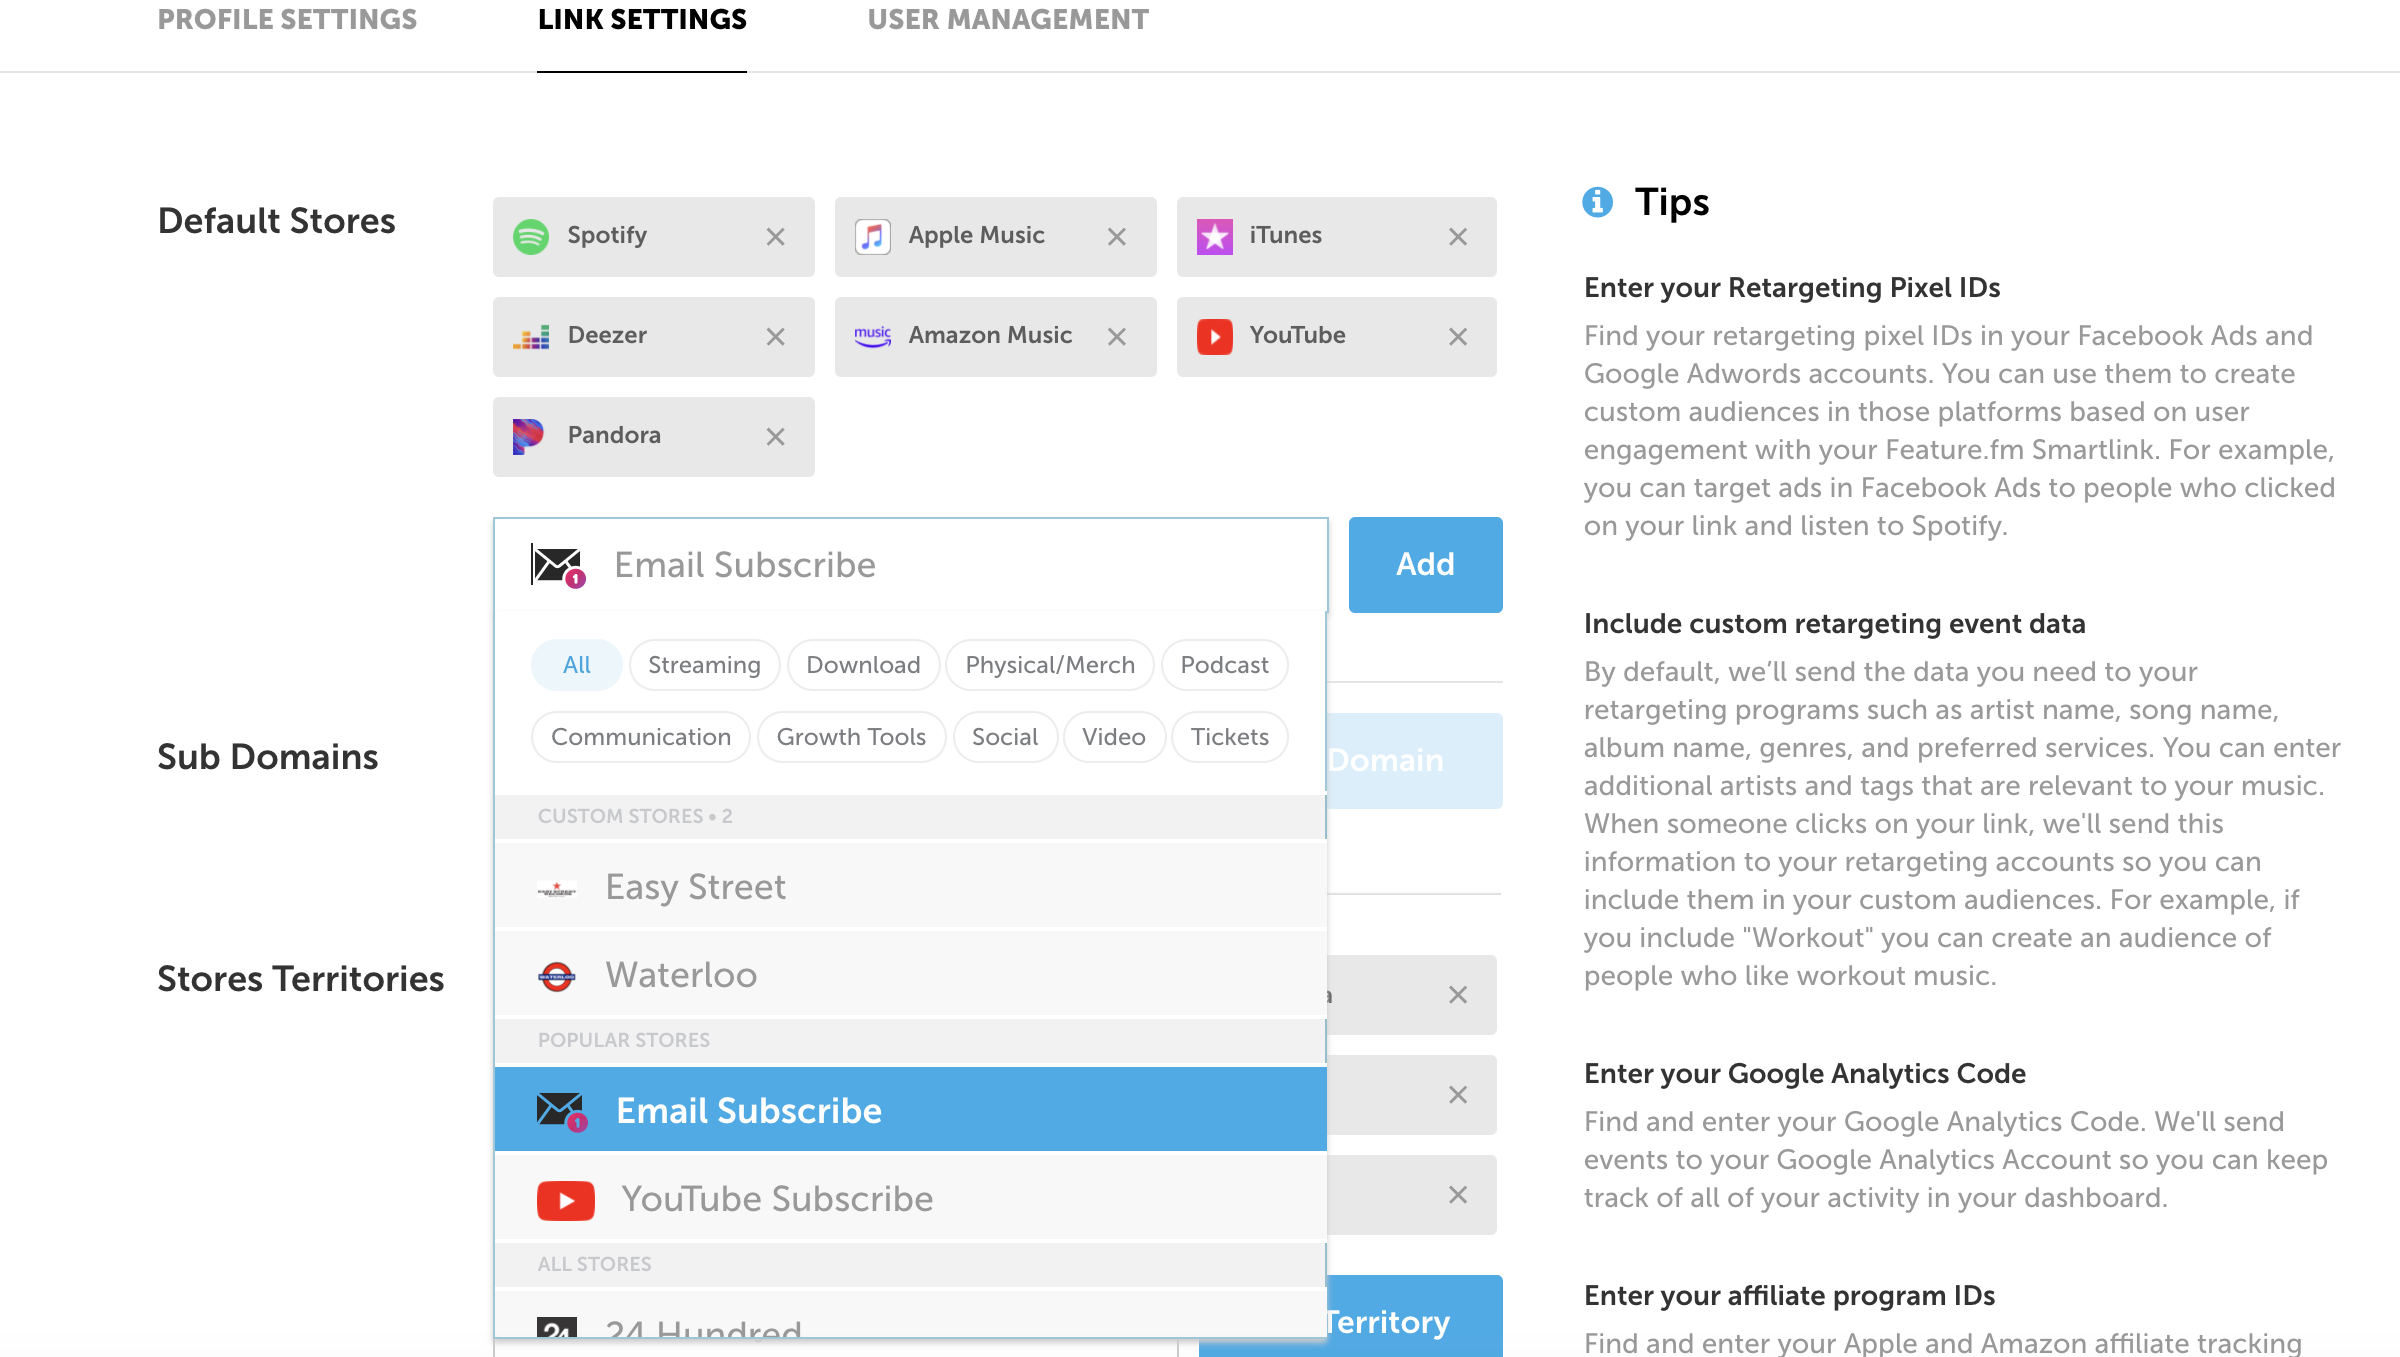The height and width of the screenshot is (1357, 2400).
Task: Remove Deezer from default stores
Action: (775, 337)
